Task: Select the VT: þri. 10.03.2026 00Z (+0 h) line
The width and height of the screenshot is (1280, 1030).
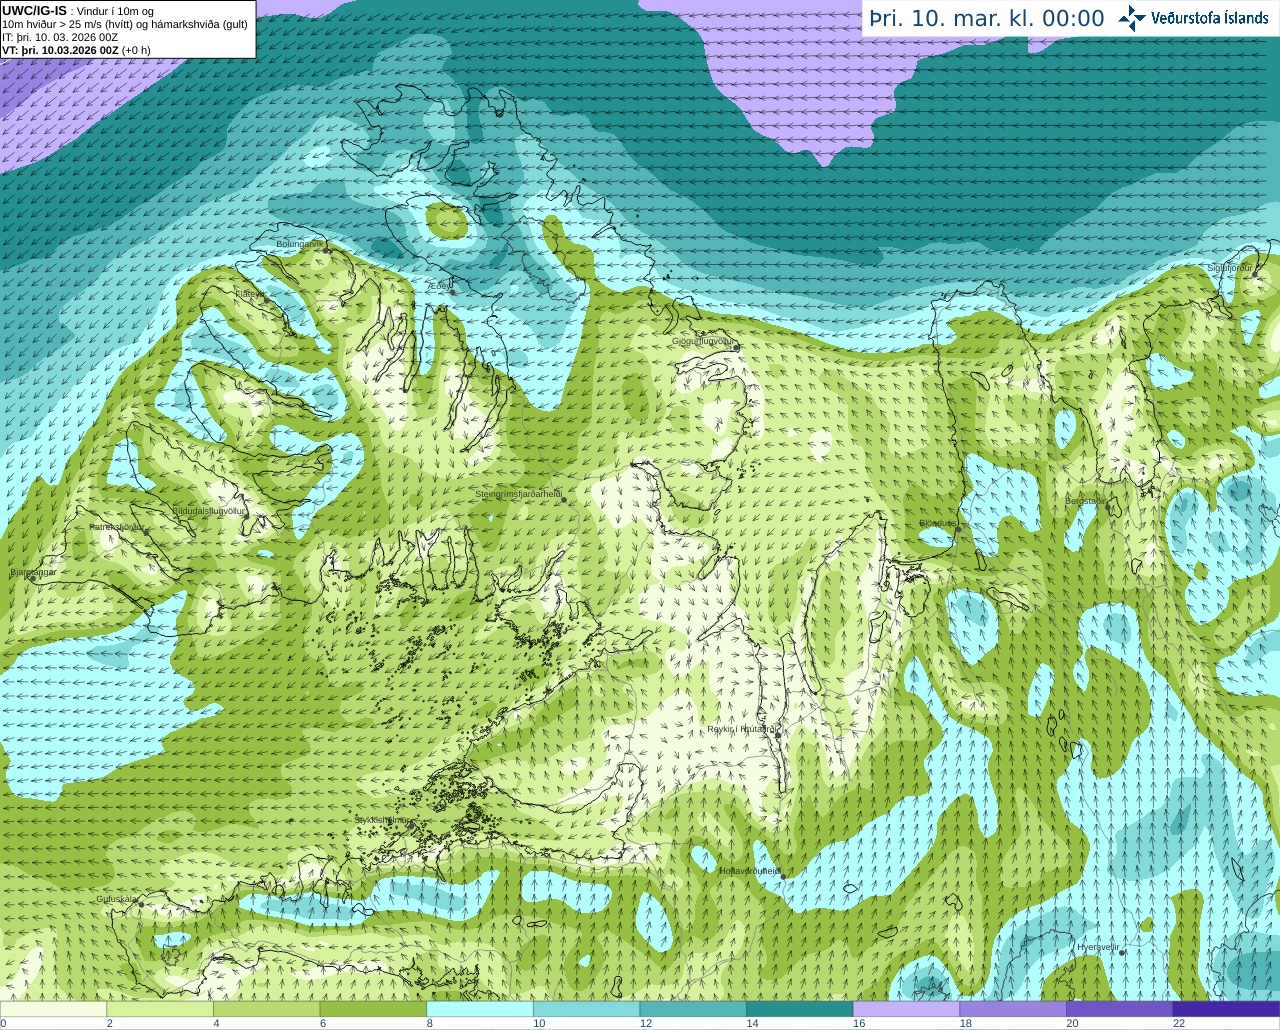Action: [76, 50]
